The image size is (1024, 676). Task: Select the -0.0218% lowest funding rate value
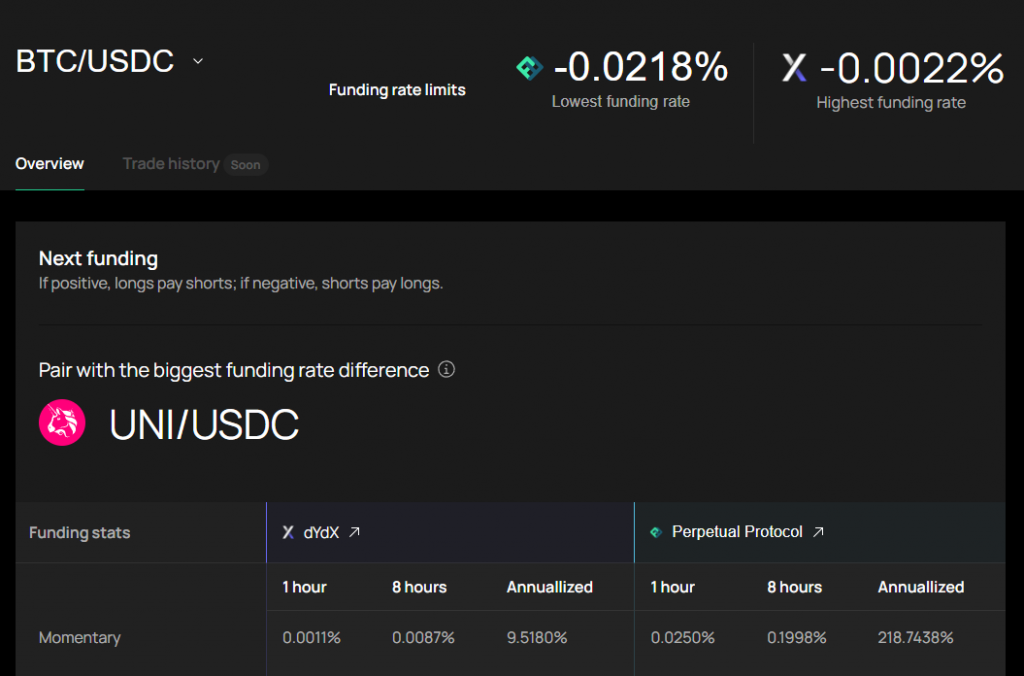[x=640, y=68]
